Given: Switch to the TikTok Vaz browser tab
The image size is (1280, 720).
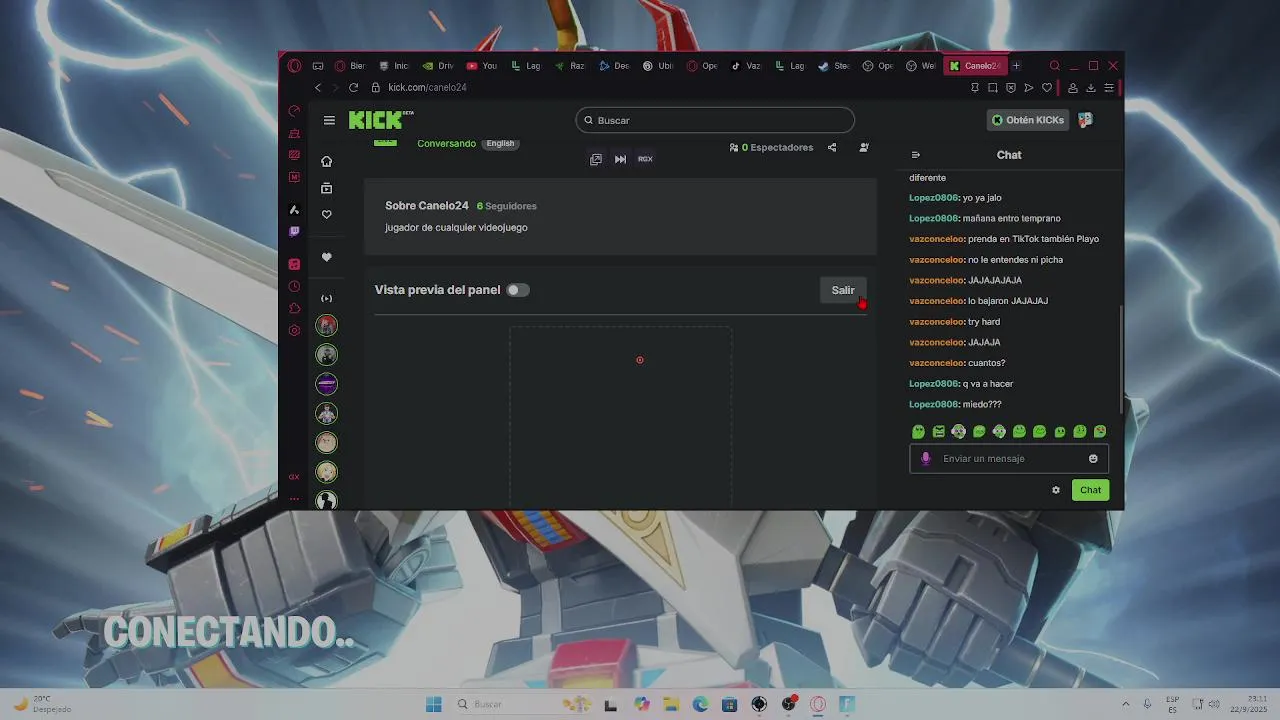Looking at the screenshot, I should [746, 66].
